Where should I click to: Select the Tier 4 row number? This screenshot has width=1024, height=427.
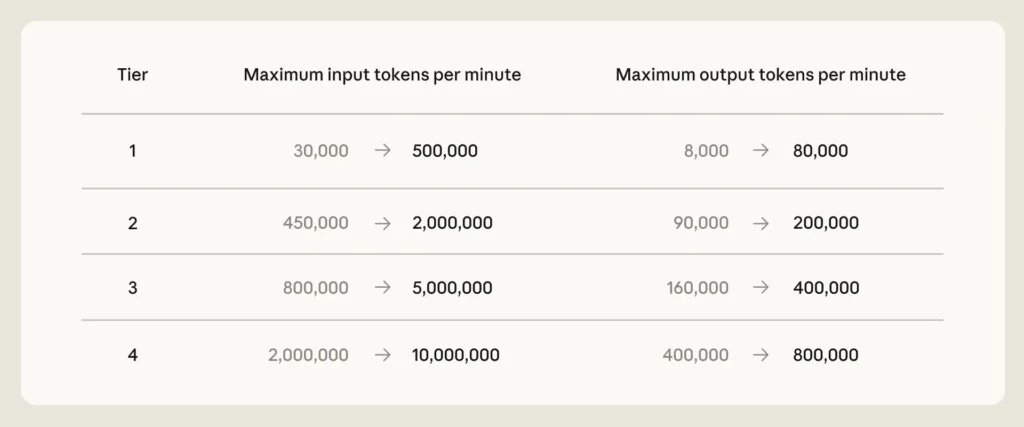133,355
